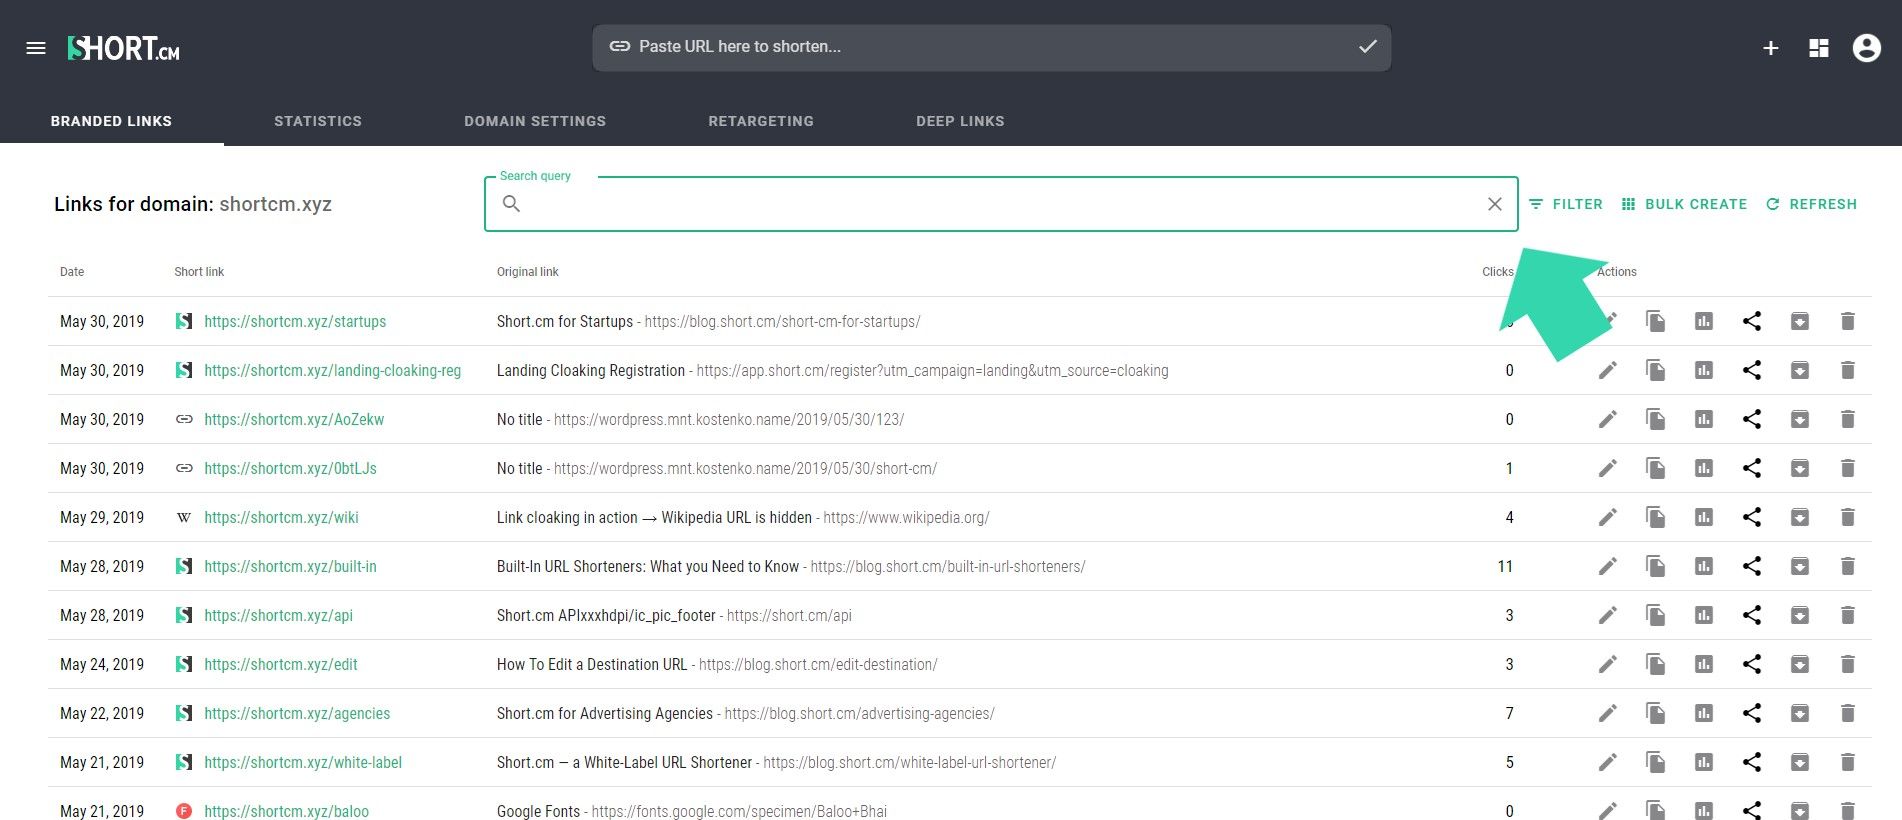Screen dimensions: 1902x820
Task: Click the plus icon in header
Action: coord(1770,48)
